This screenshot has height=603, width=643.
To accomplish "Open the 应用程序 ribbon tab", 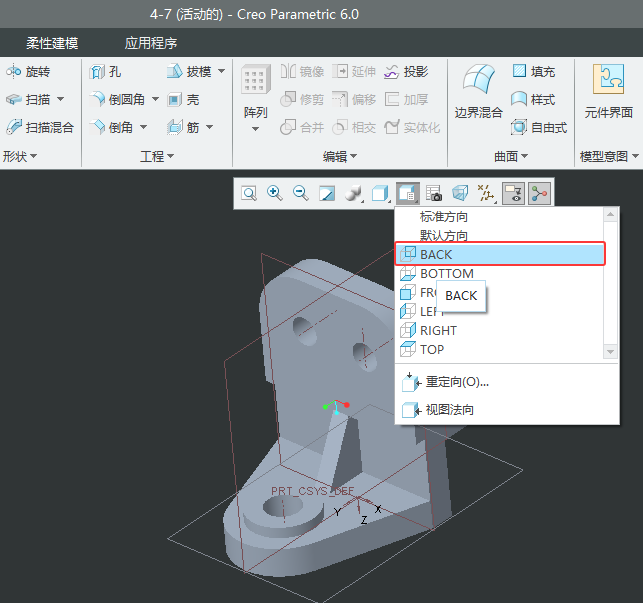I will (x=151, y=43).
